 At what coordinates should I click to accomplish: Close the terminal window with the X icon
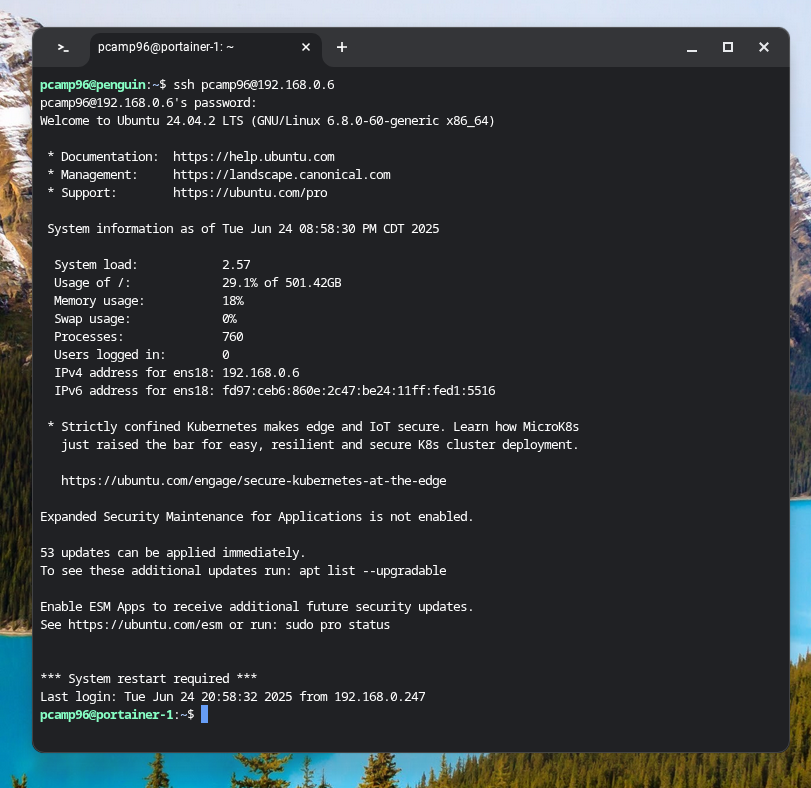pyautogui.click(x=763, y=47)
